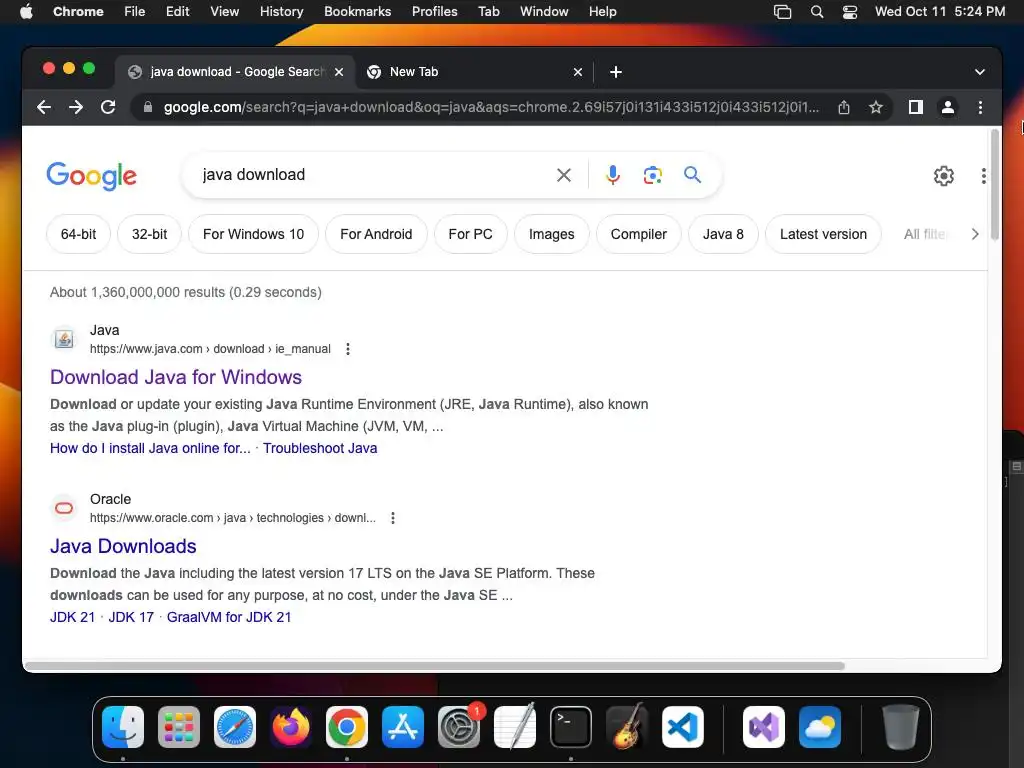
Task: Apply the Java 8 filter chip
Action: point(723,234)
